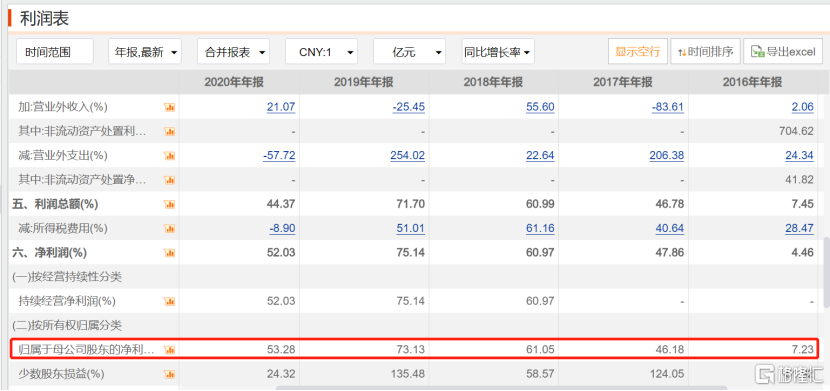830x391 pixels.
Task: Open the 24.34 link in 营业外支出 row
Action: coord(799,156)
